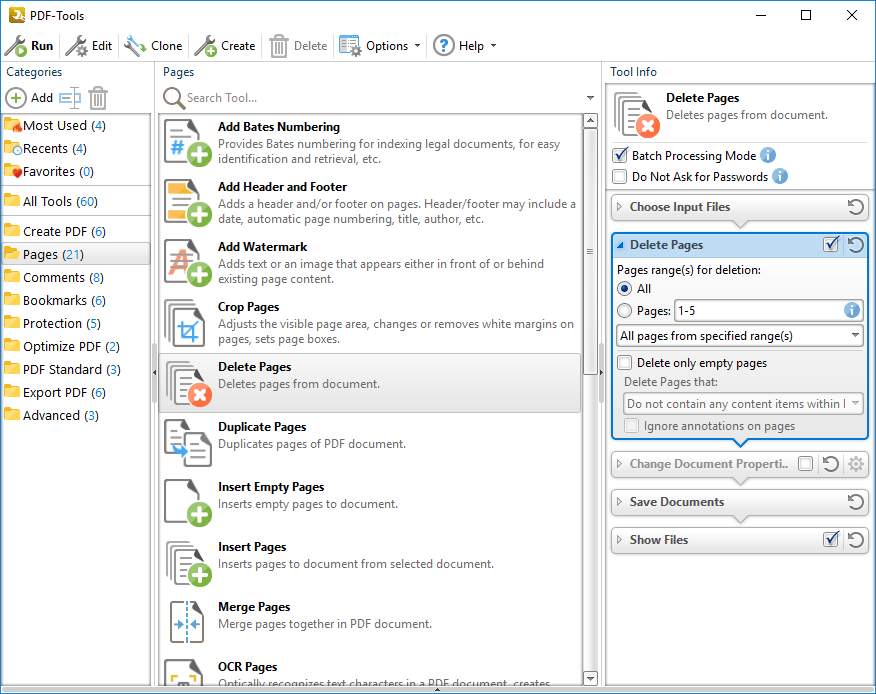
Task: Toggle the Delete Pages step checkbox
Action: [831, 244]
